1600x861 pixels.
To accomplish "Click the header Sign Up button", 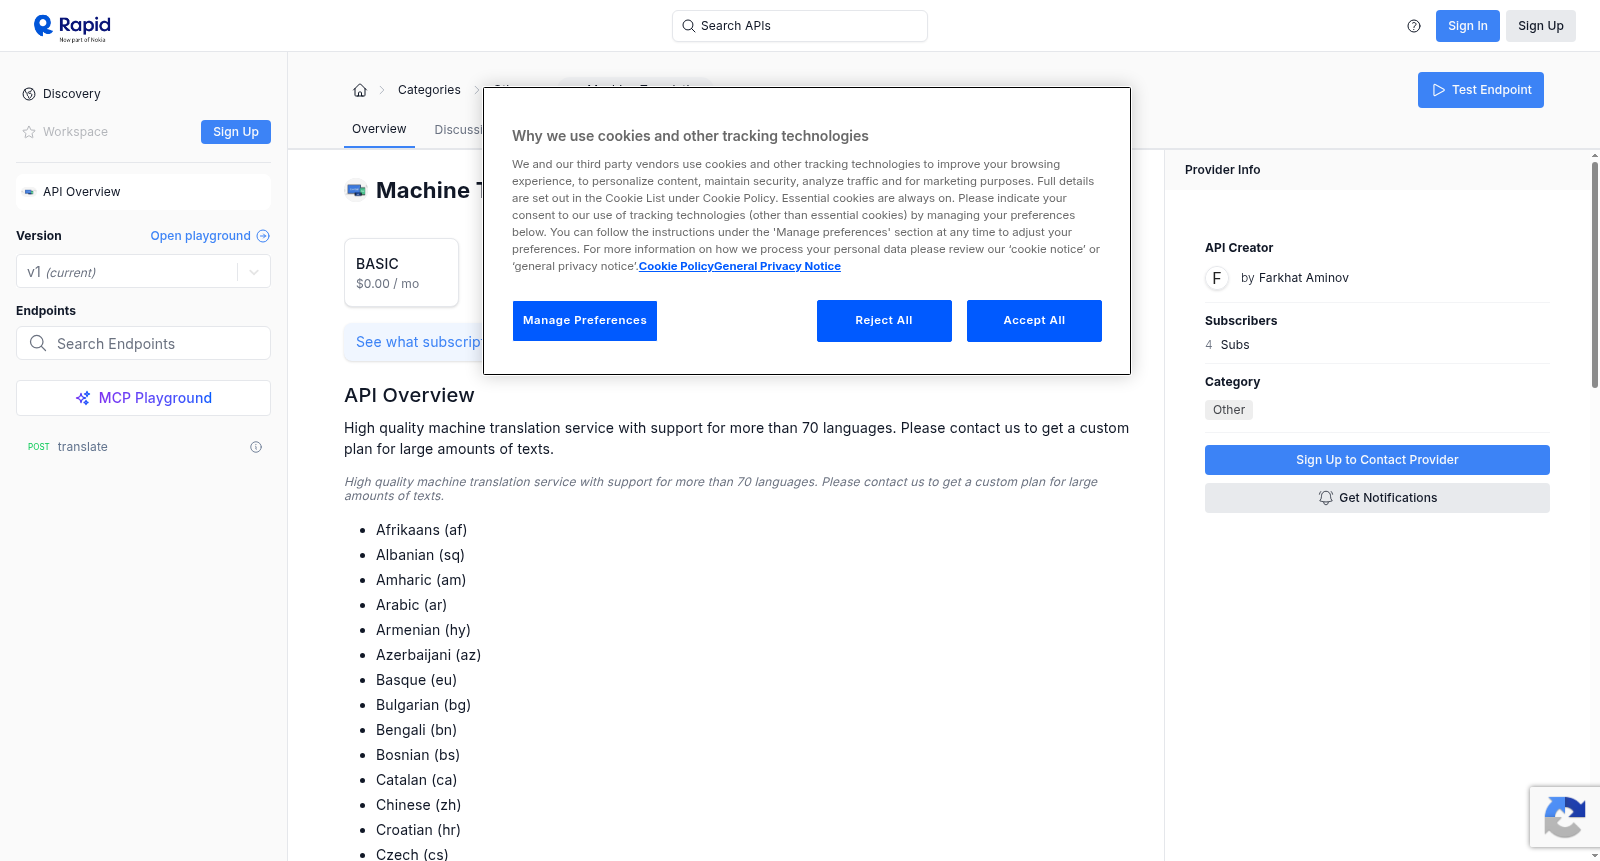I will pyautogui.click(x=1540, y=26).
